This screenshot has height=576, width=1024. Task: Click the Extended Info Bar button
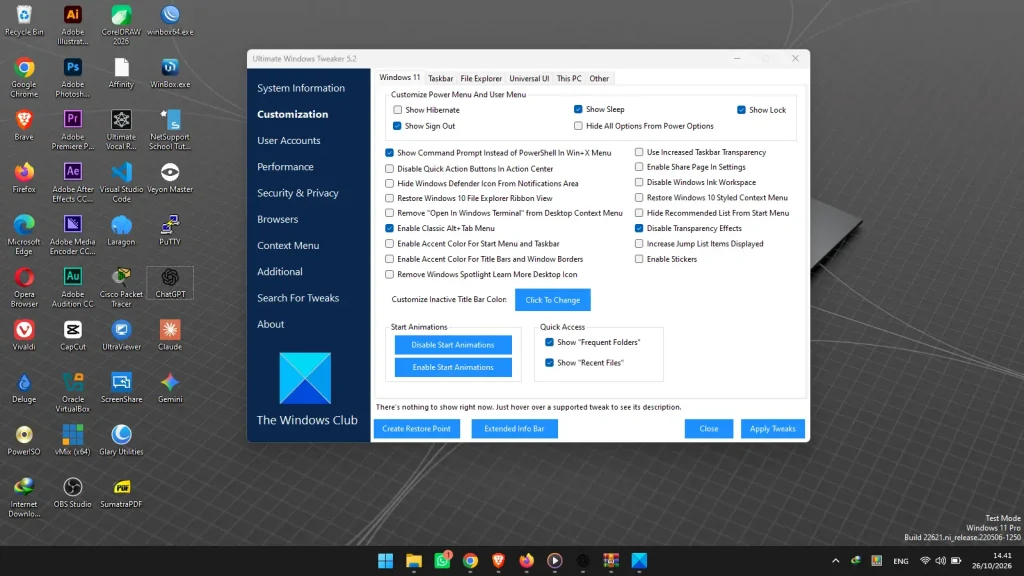(x=514, y=428)
